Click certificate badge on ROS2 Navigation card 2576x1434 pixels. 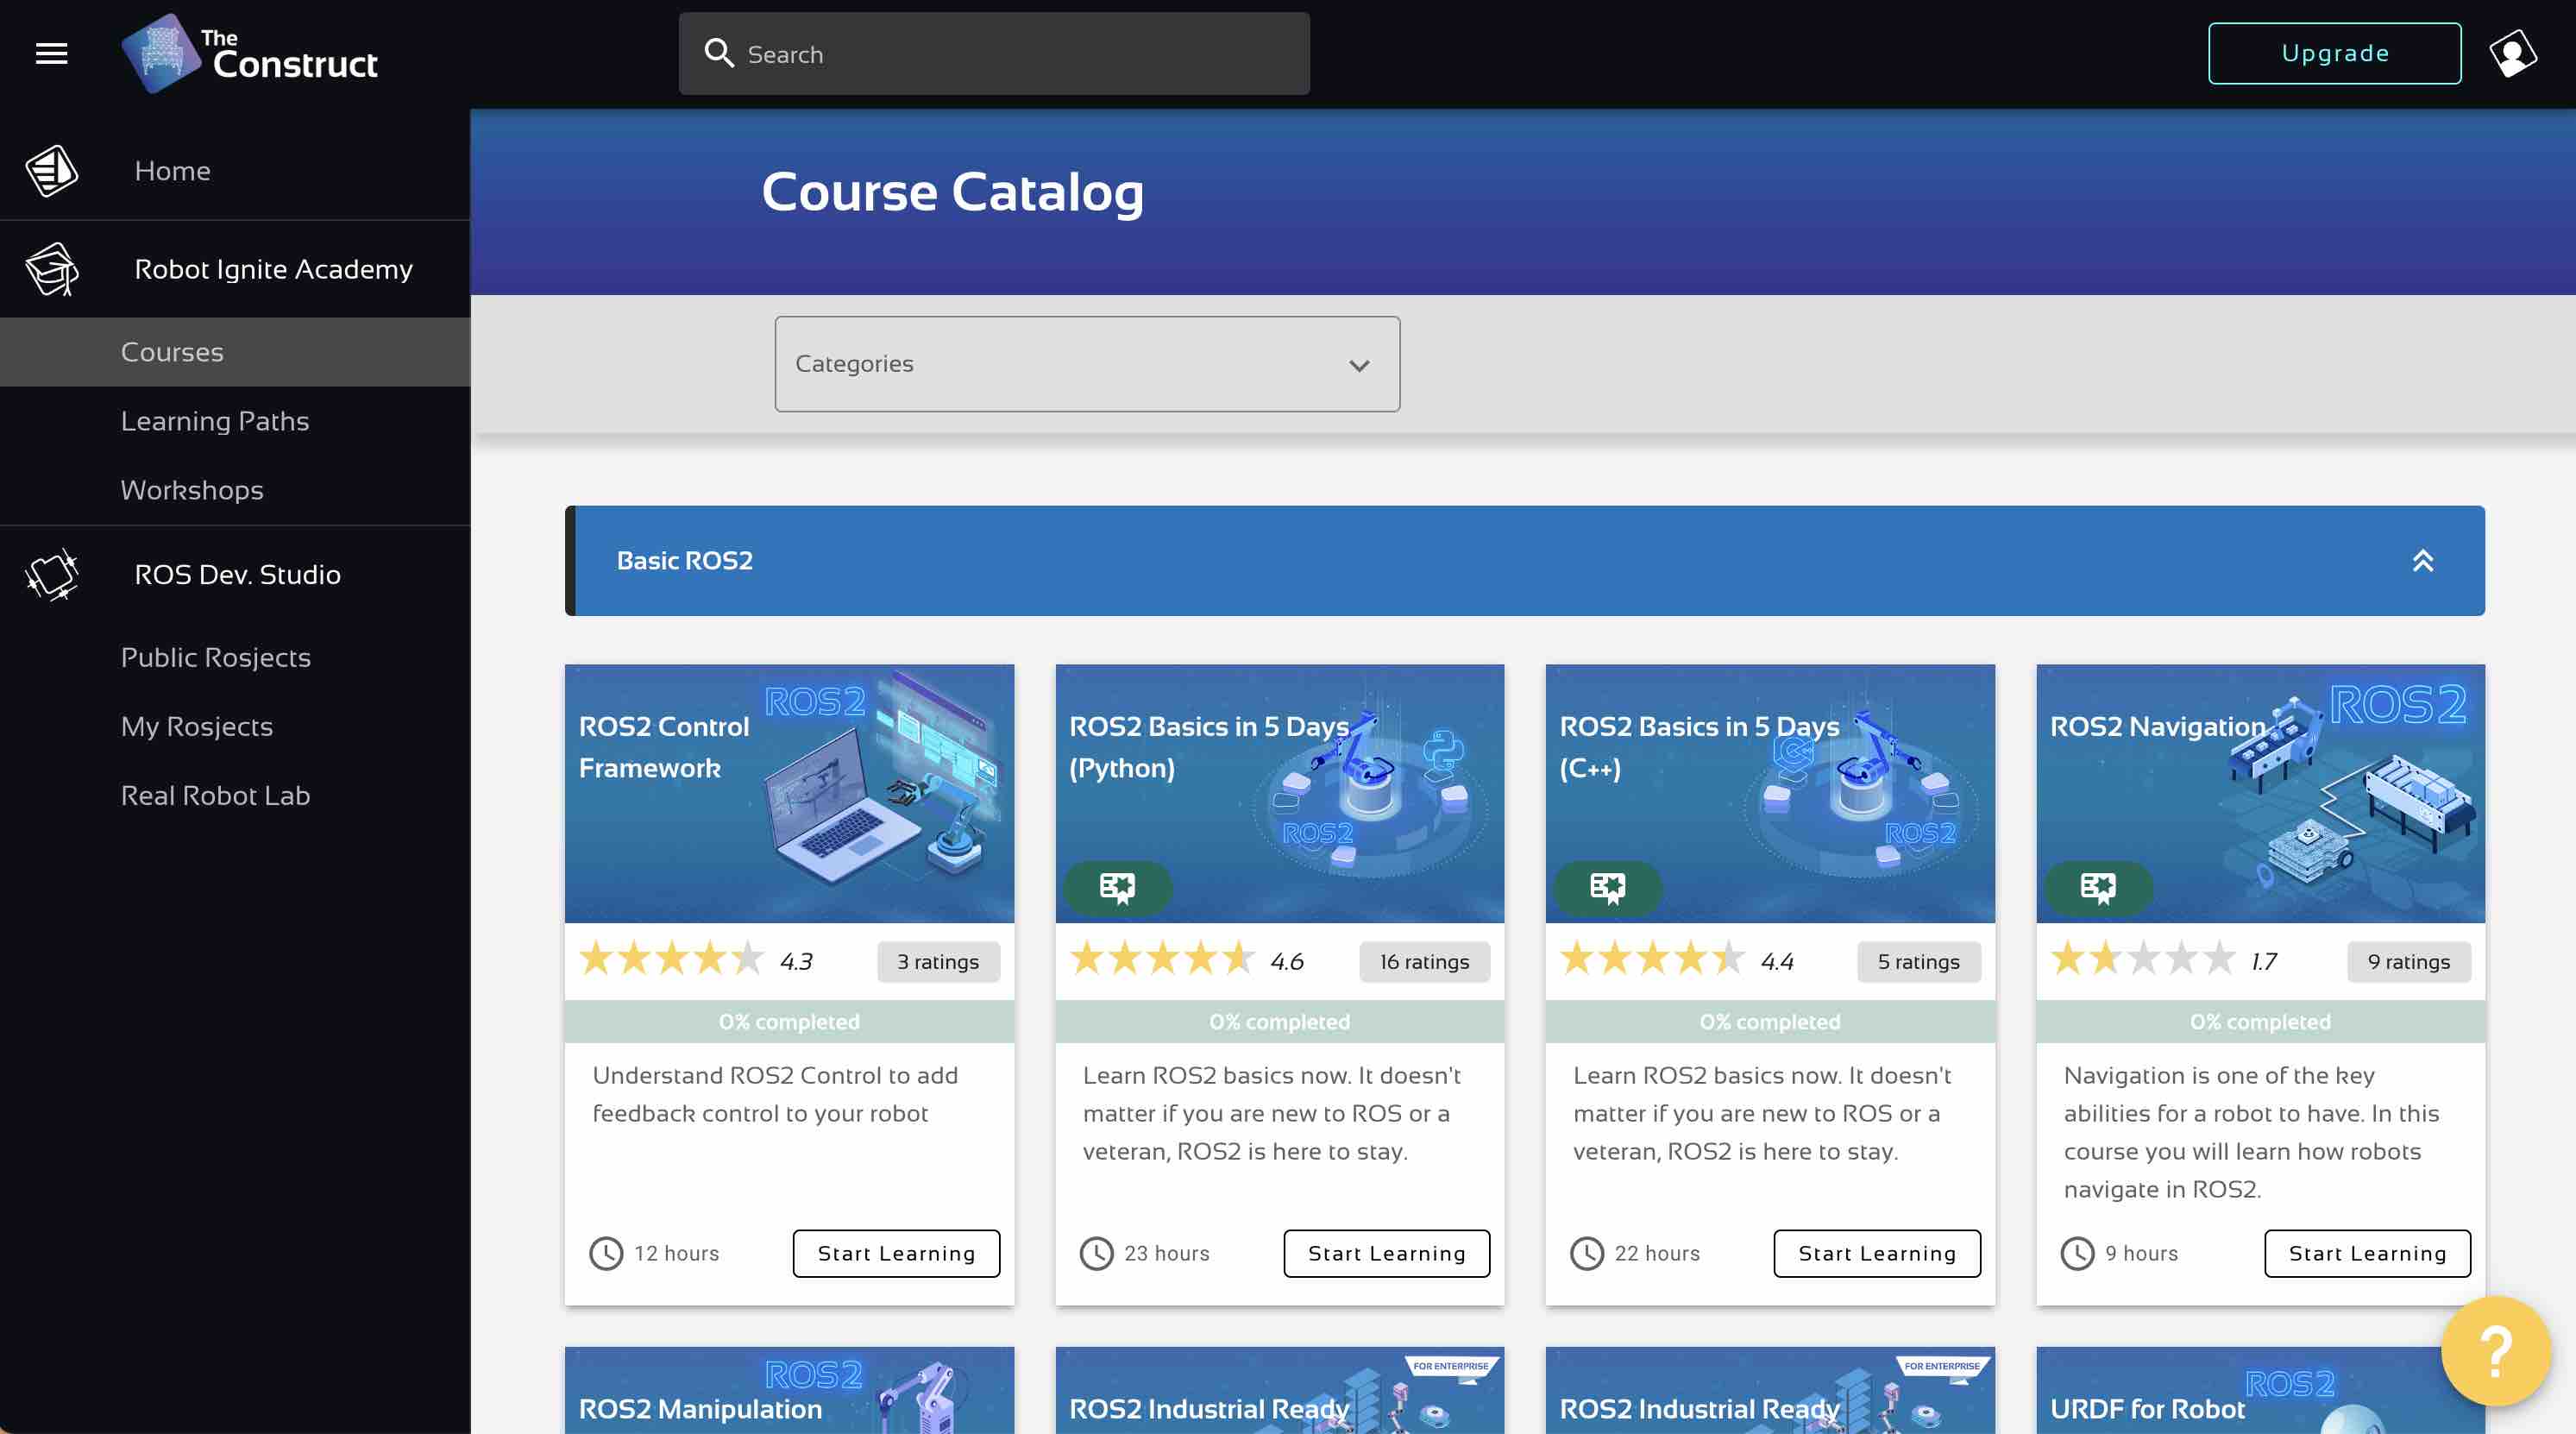point(2098,887)
